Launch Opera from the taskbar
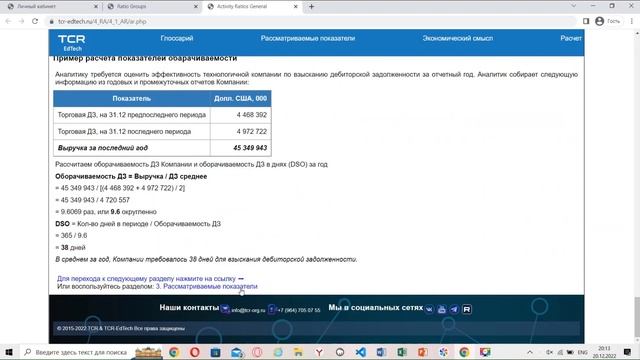The height and width of the screenshot is (360, 640). coord(195,352)
